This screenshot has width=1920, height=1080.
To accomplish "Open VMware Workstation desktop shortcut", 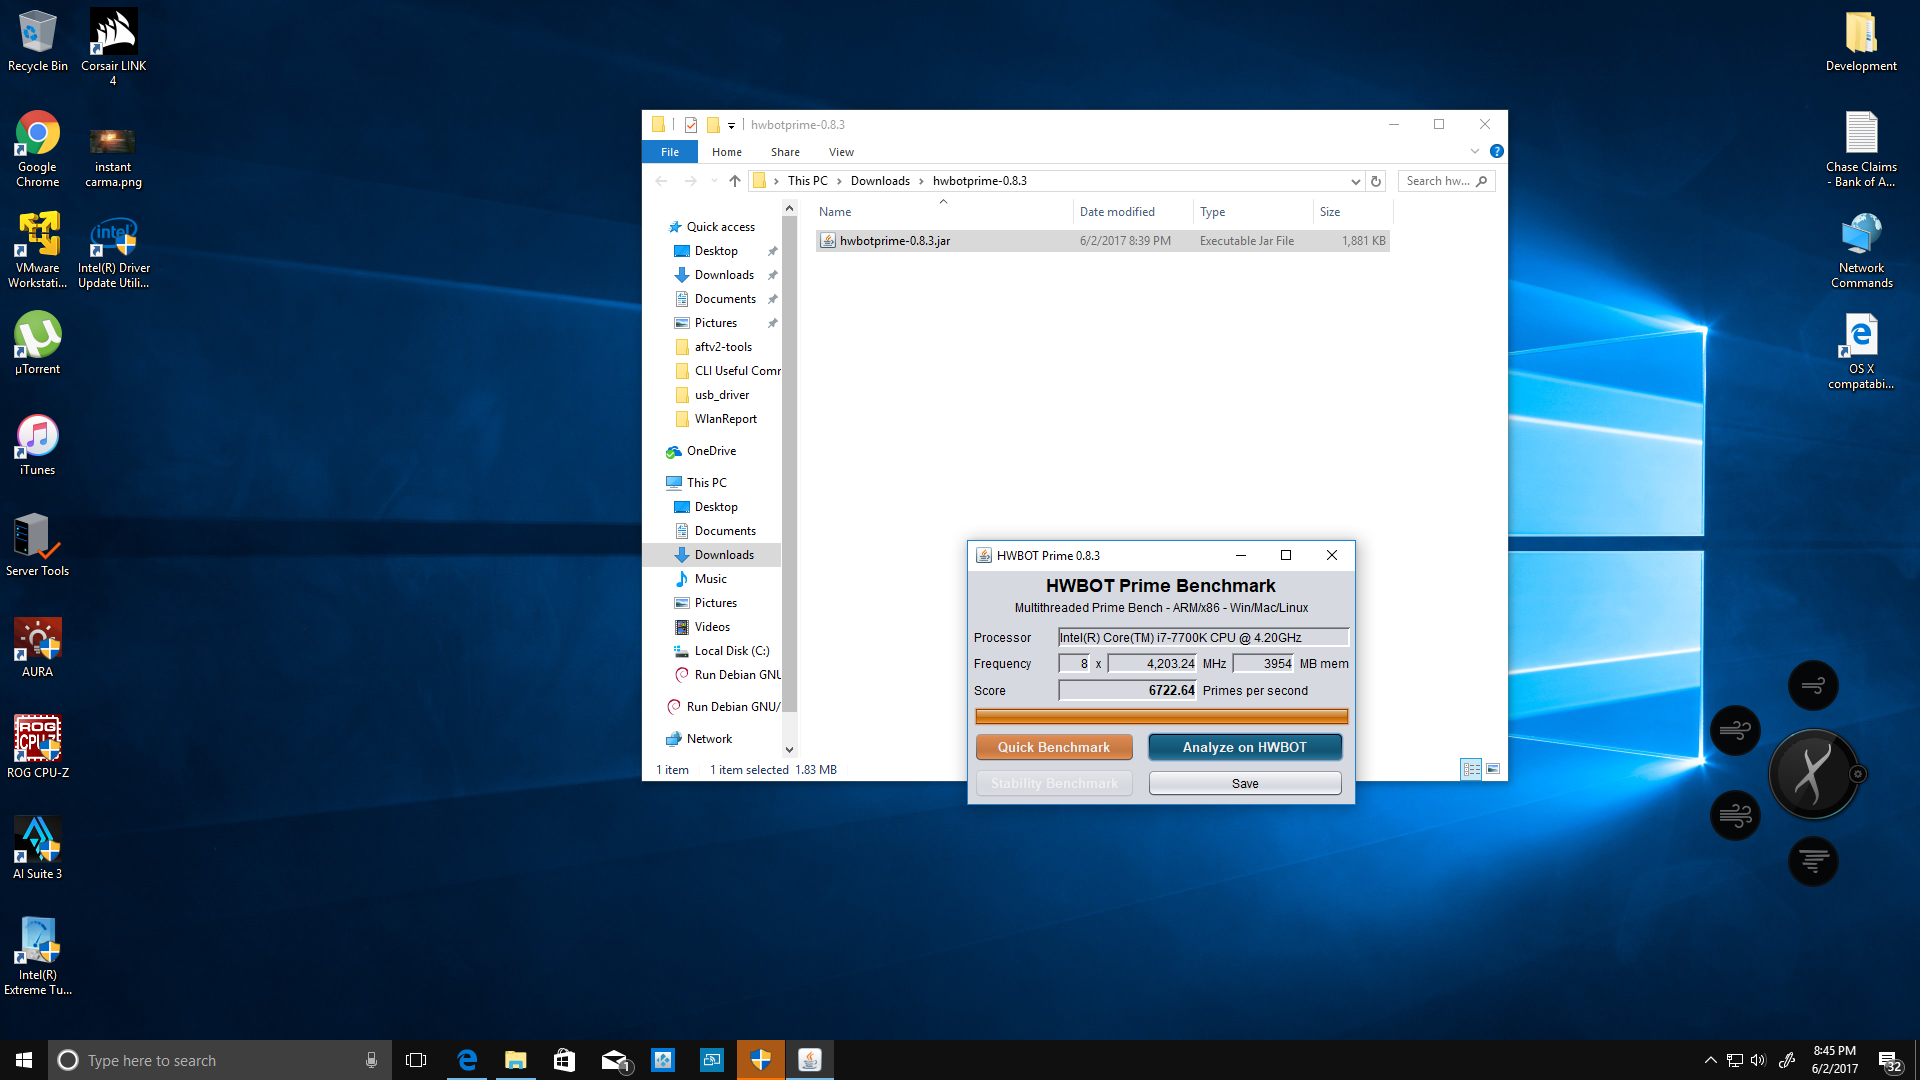I will (38, 250).
